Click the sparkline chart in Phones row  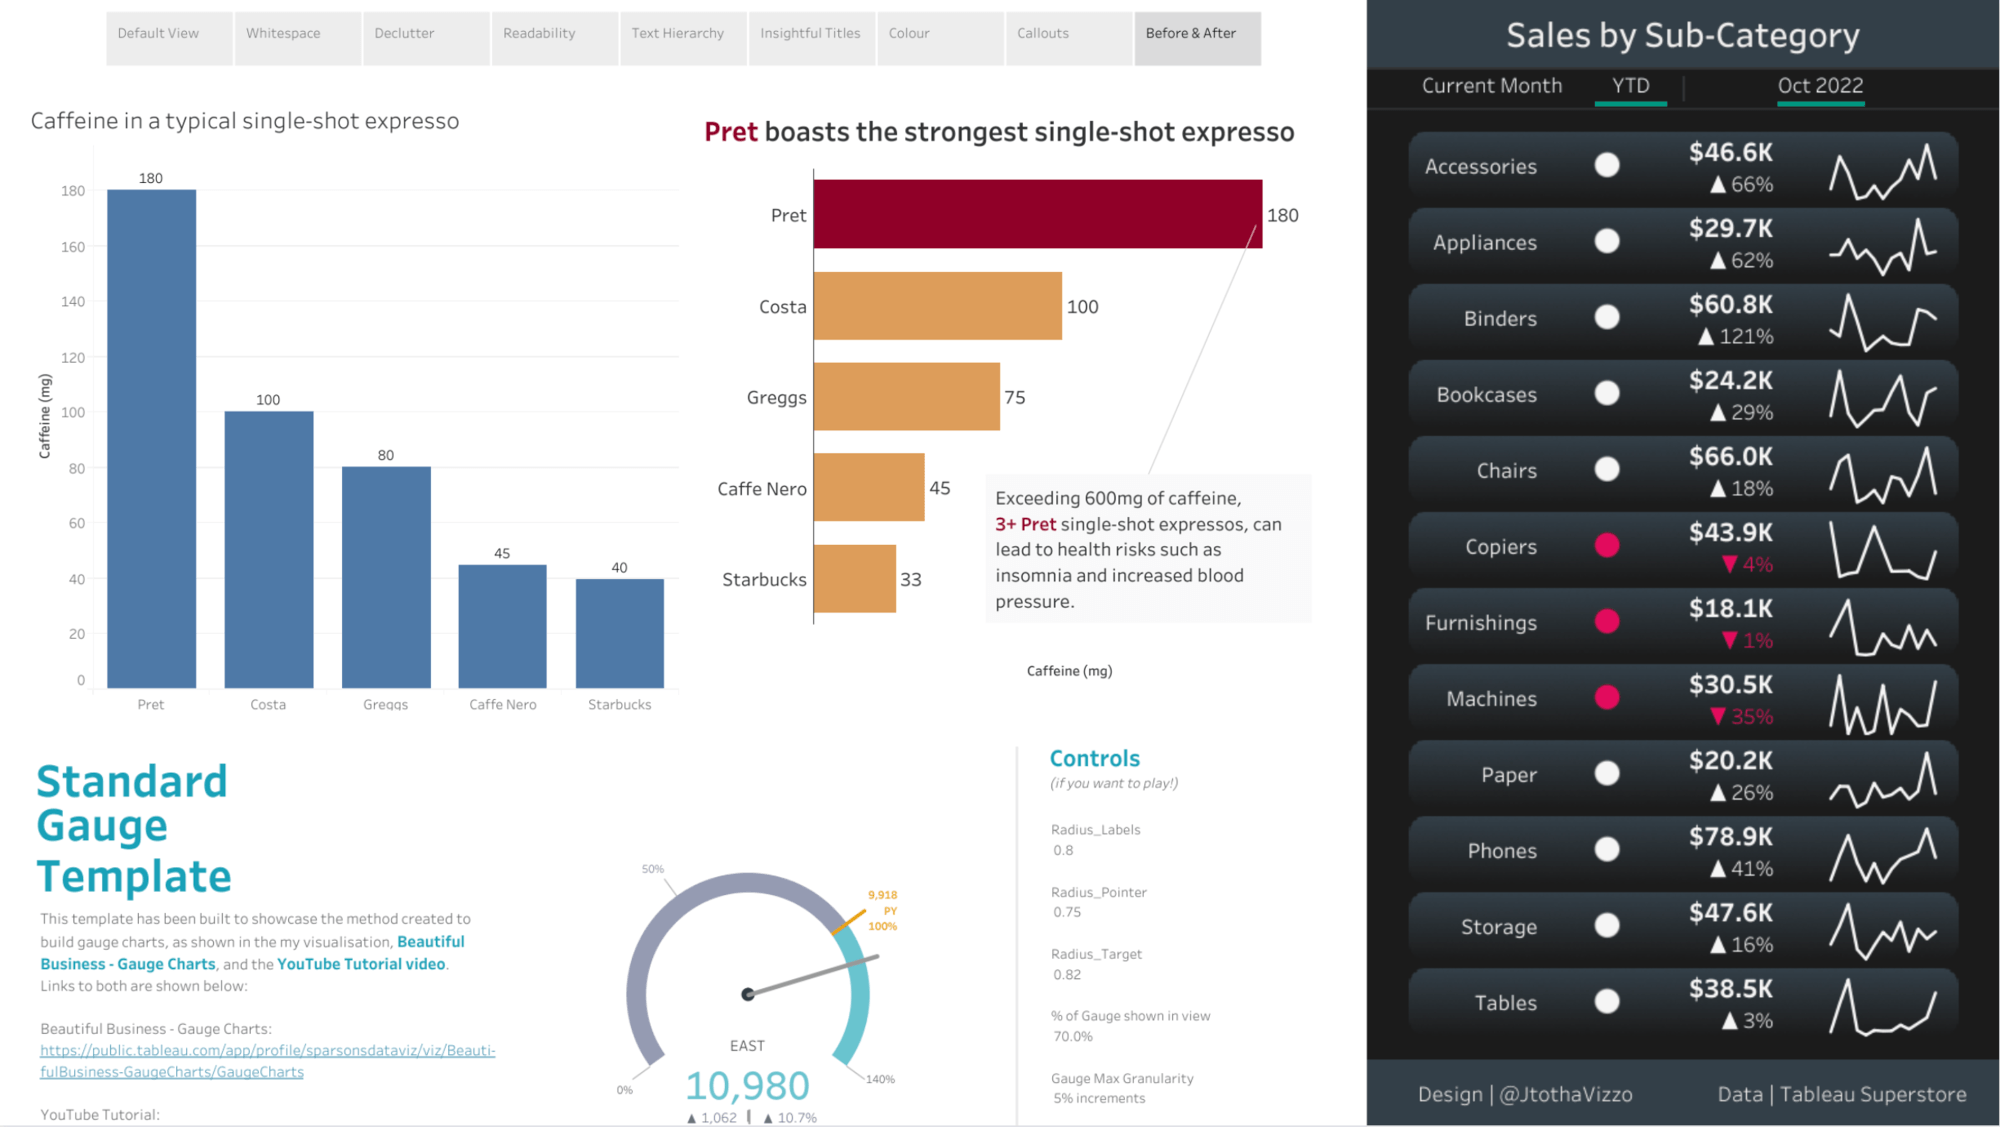(1882, 854)
